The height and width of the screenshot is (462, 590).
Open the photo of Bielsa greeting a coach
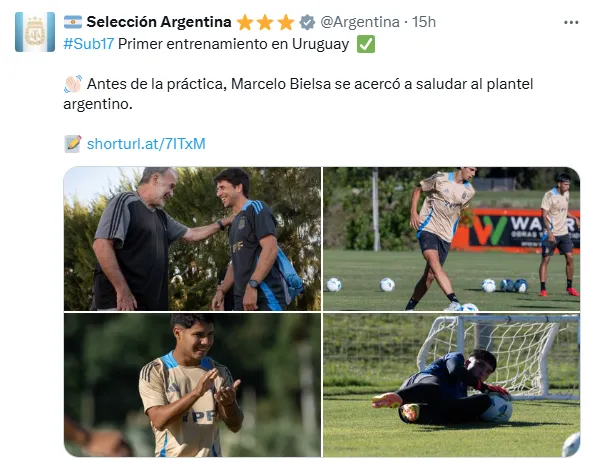[192, 239]
